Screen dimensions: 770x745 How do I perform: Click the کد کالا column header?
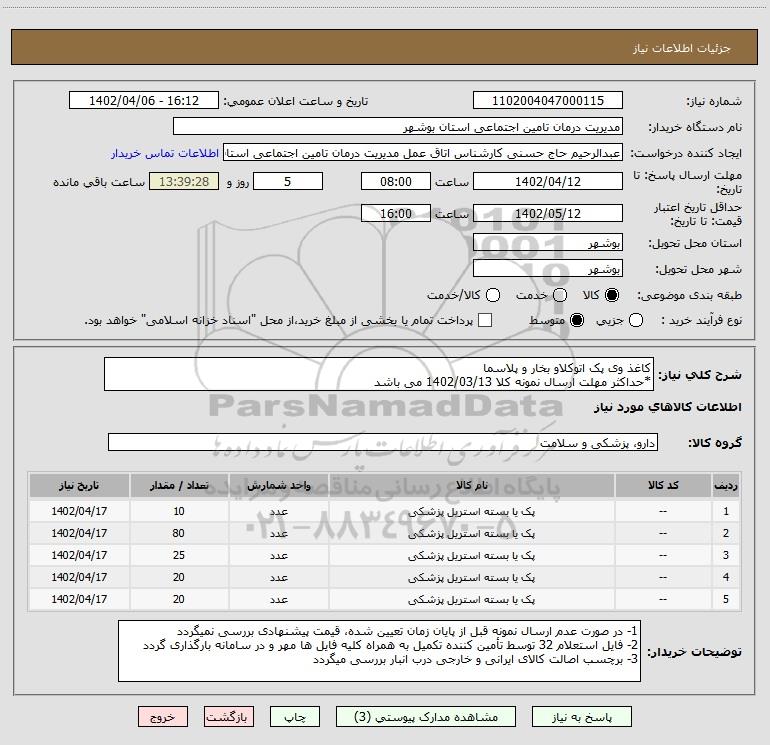point(663,485)
